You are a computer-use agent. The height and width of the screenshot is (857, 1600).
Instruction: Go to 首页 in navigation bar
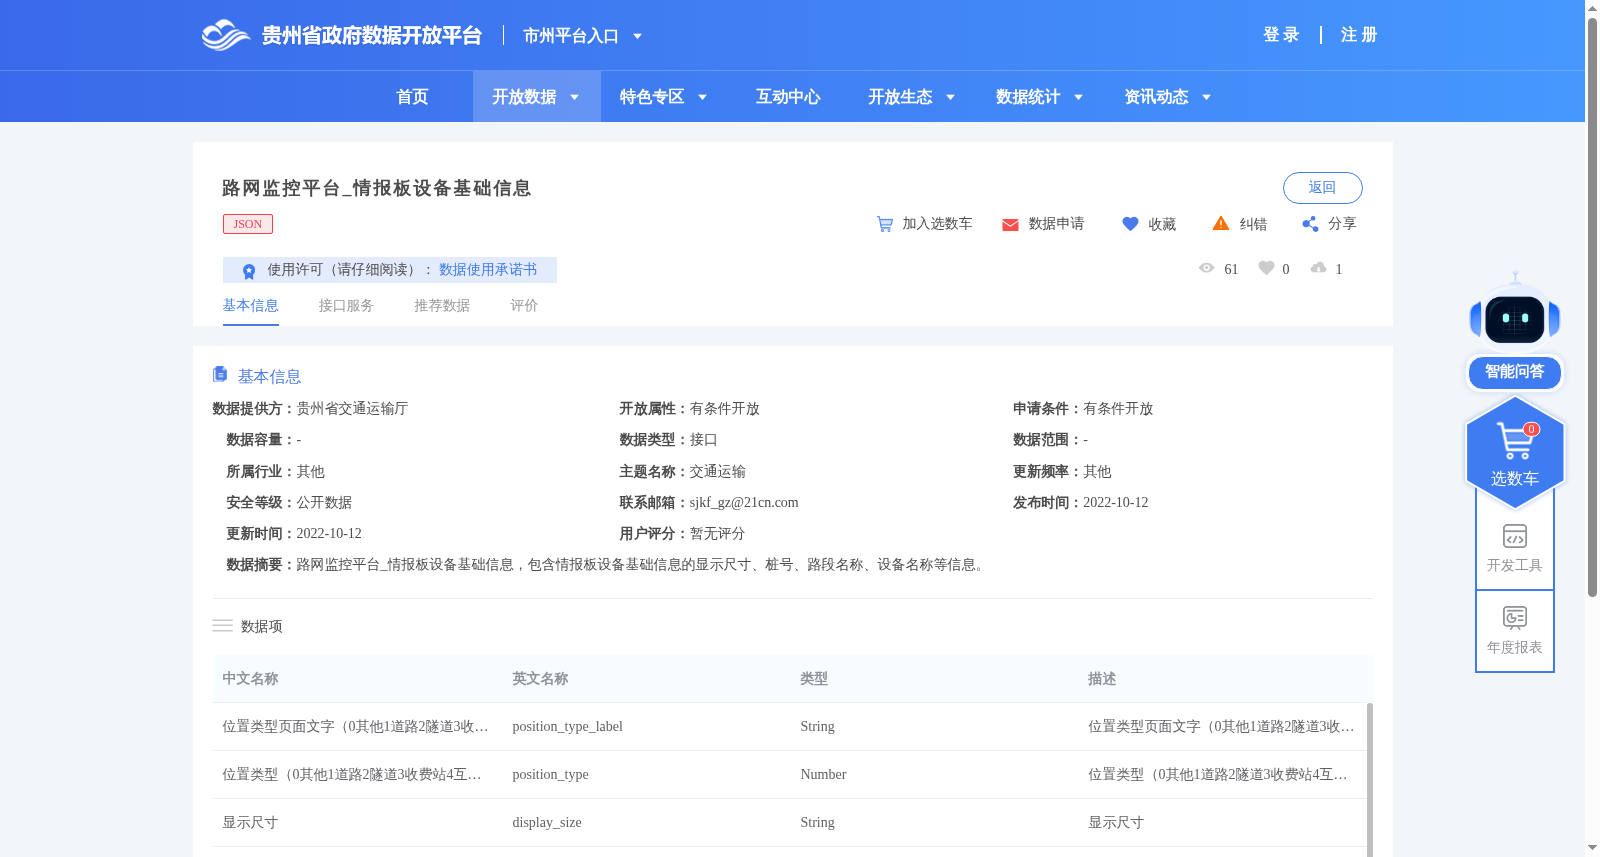click(412, 97)
